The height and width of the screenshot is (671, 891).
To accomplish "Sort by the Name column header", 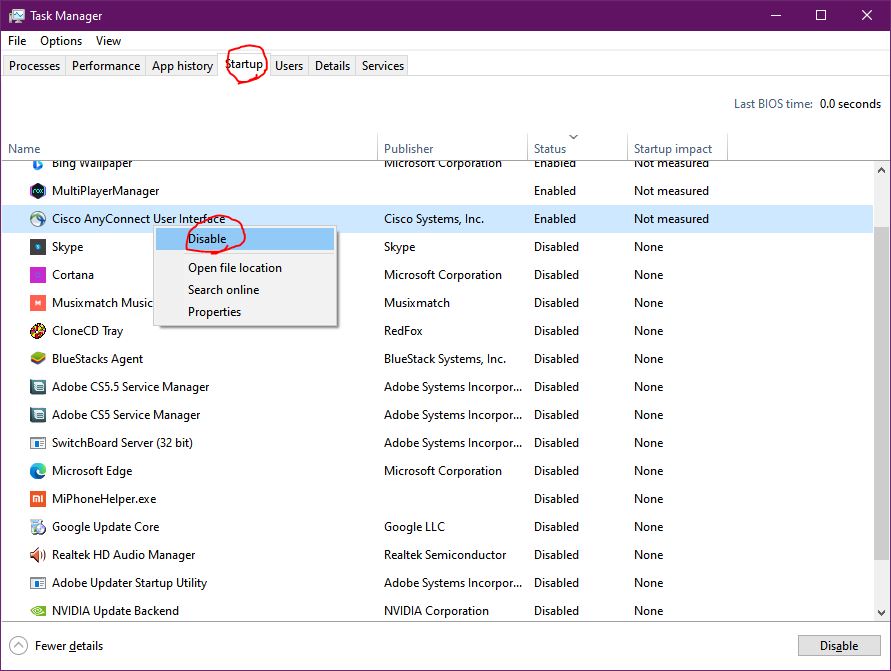I will pos(189,148).
